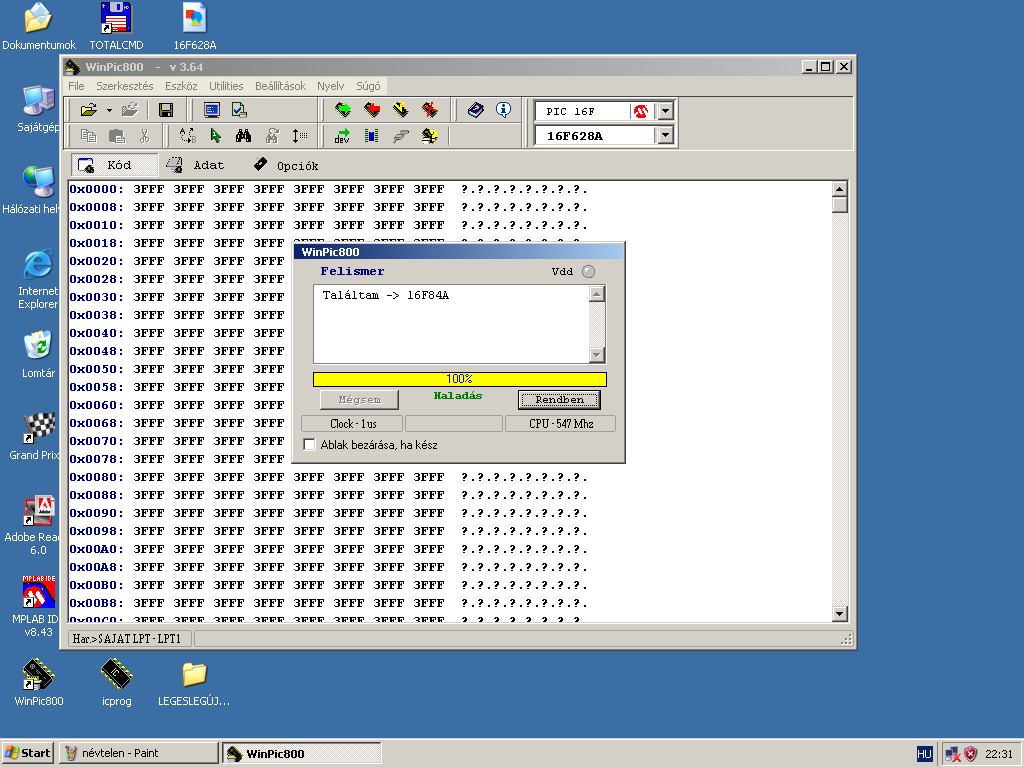This screenshot has width=1024, height=768.
Task: Click the Read chip green arrow icon
Action: pyautogui.click(x=342, y=110)
